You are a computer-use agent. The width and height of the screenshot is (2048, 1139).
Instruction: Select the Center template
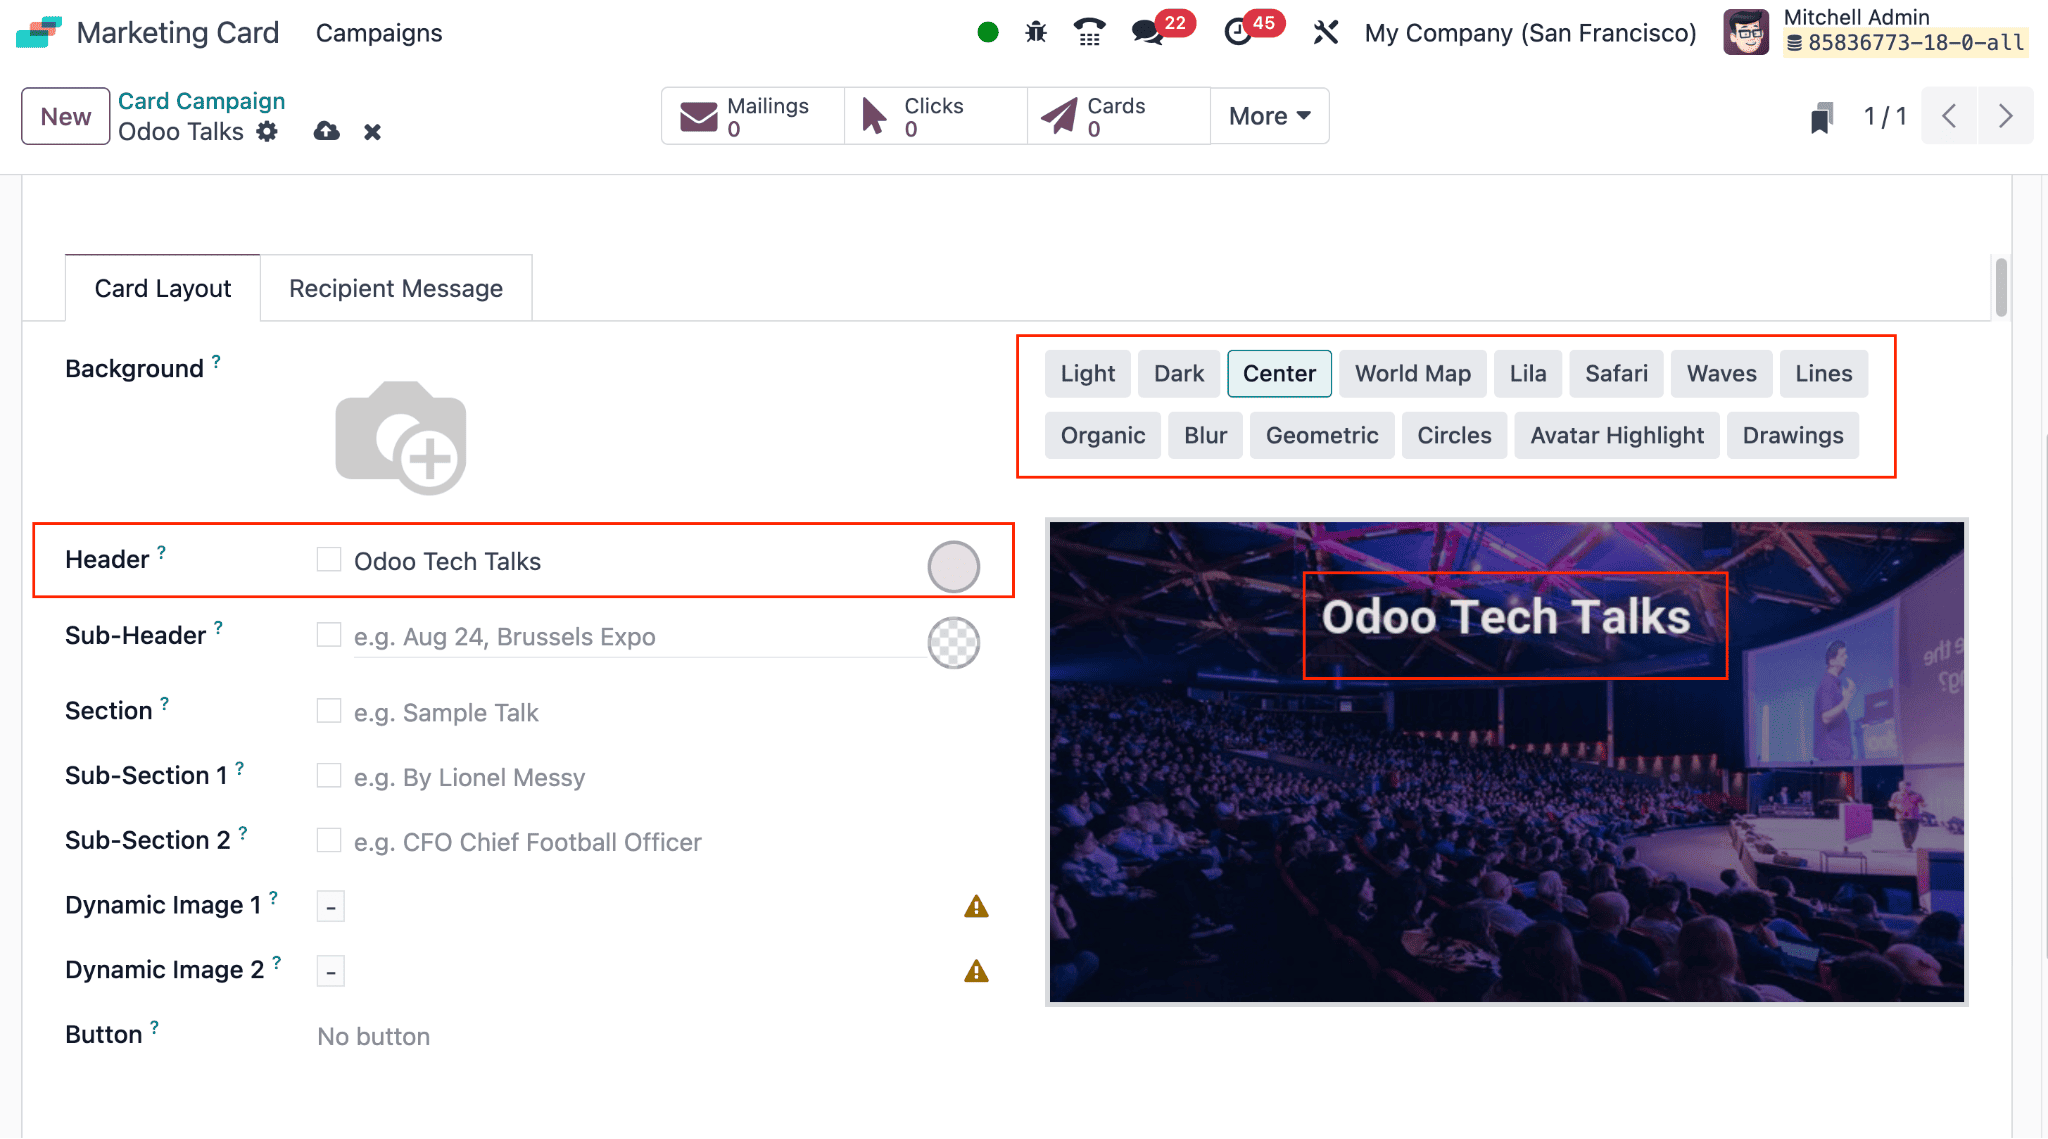1279,374
